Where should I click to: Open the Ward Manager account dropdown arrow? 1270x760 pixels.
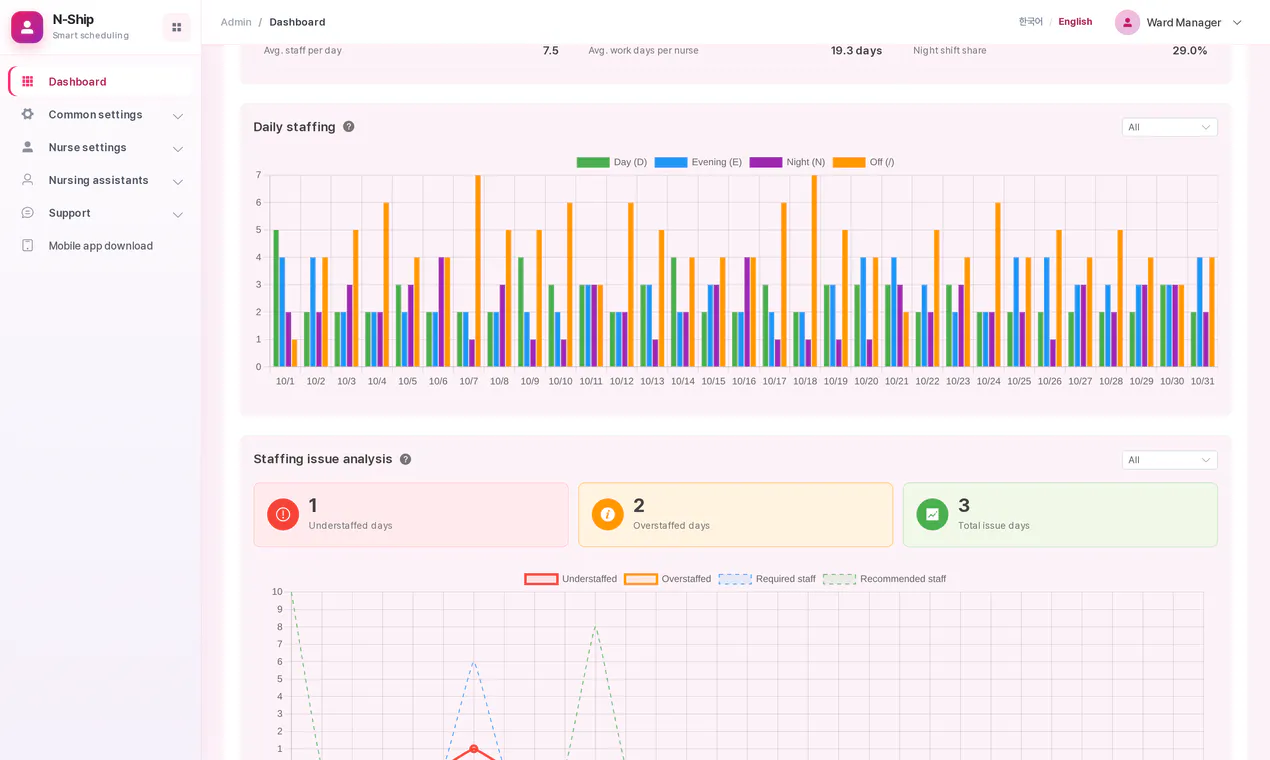[x=1237, y=22]
